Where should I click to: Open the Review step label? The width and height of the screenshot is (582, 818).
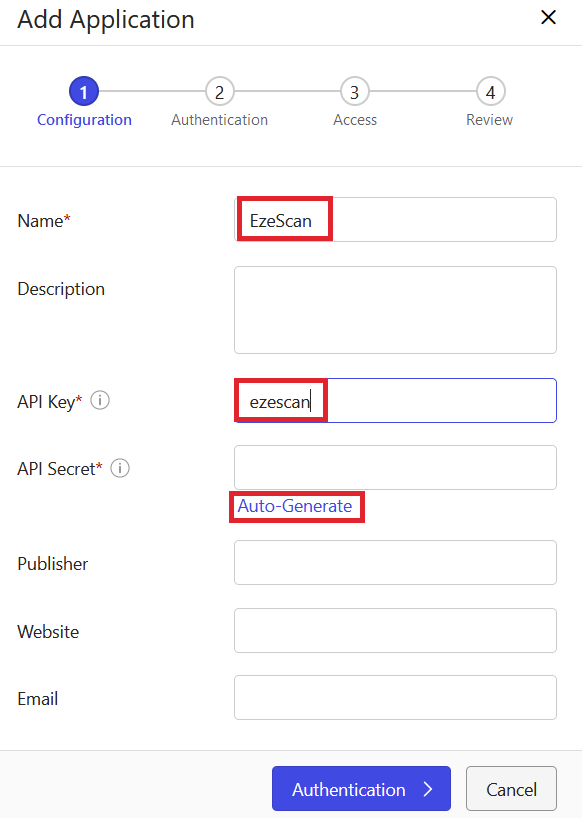[490, 120]
